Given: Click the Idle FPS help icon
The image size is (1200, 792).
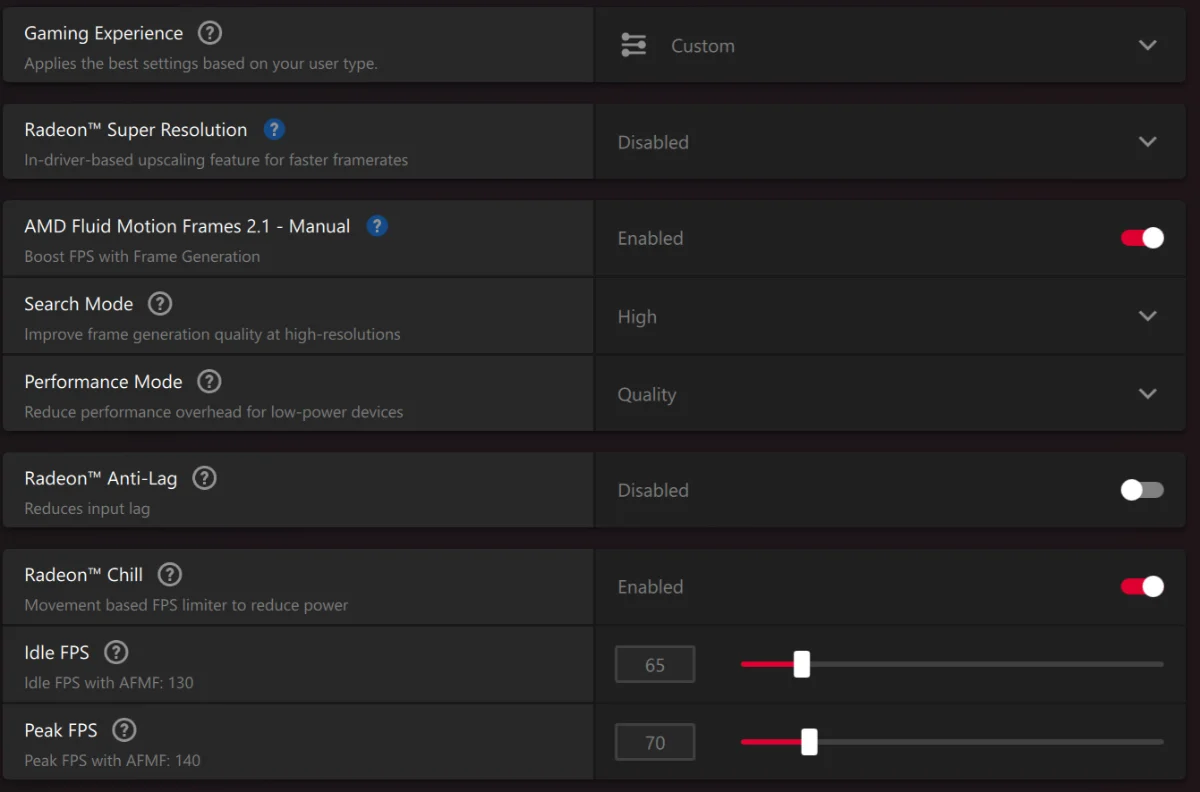Looking at the screenshot, I should pyautogui.click(x=116, y=652).
